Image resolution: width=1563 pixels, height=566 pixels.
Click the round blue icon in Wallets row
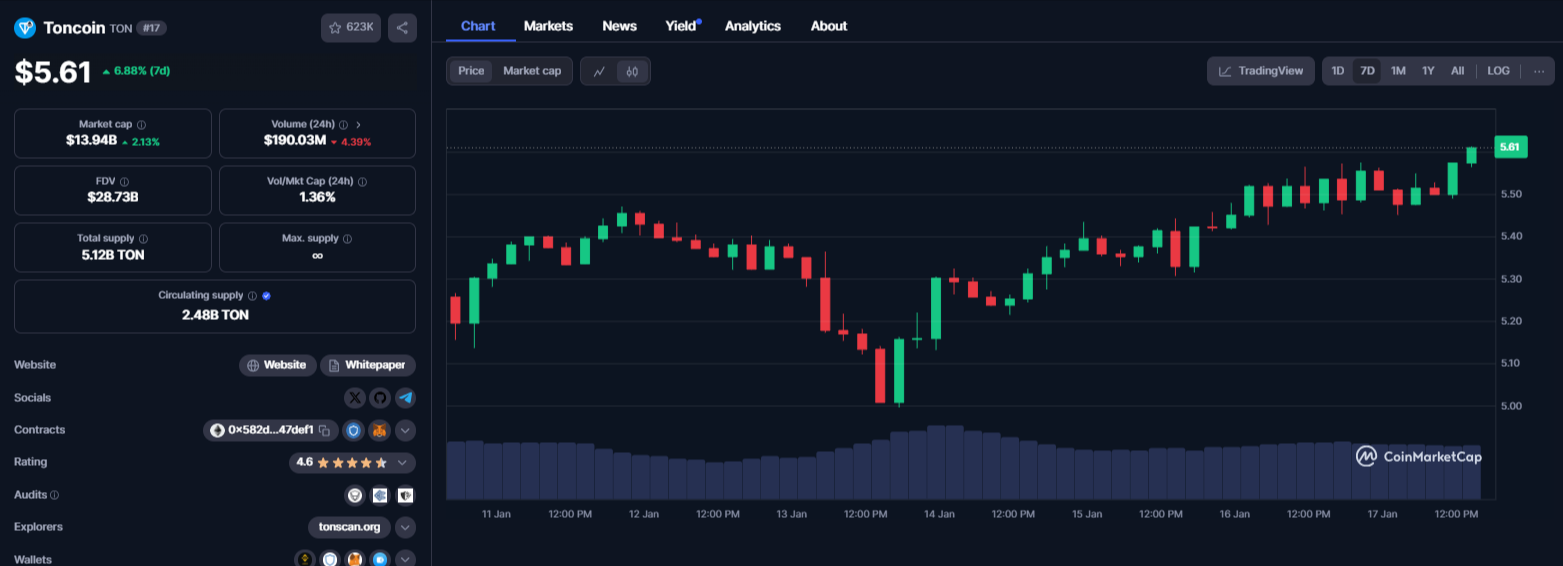(380, 559)
